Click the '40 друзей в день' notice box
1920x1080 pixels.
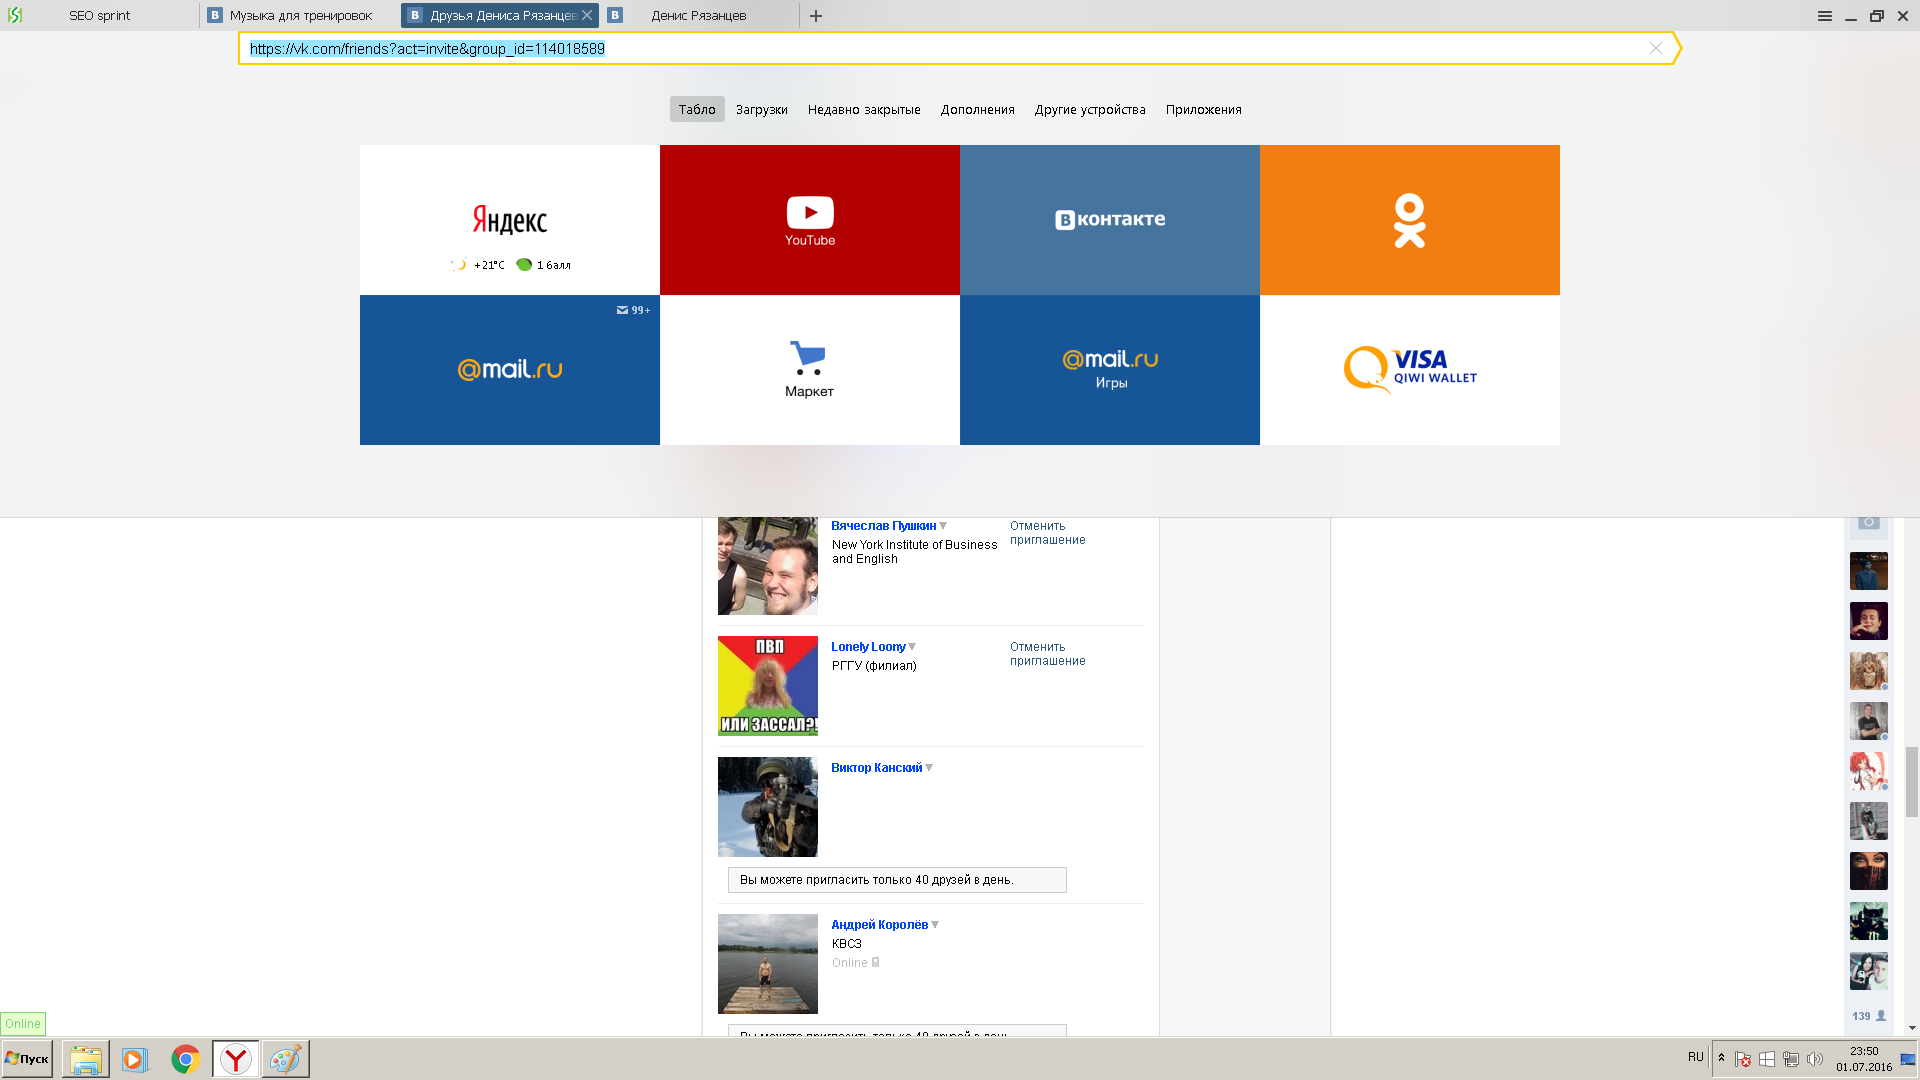pyautogui.click(x=897, y=880)
